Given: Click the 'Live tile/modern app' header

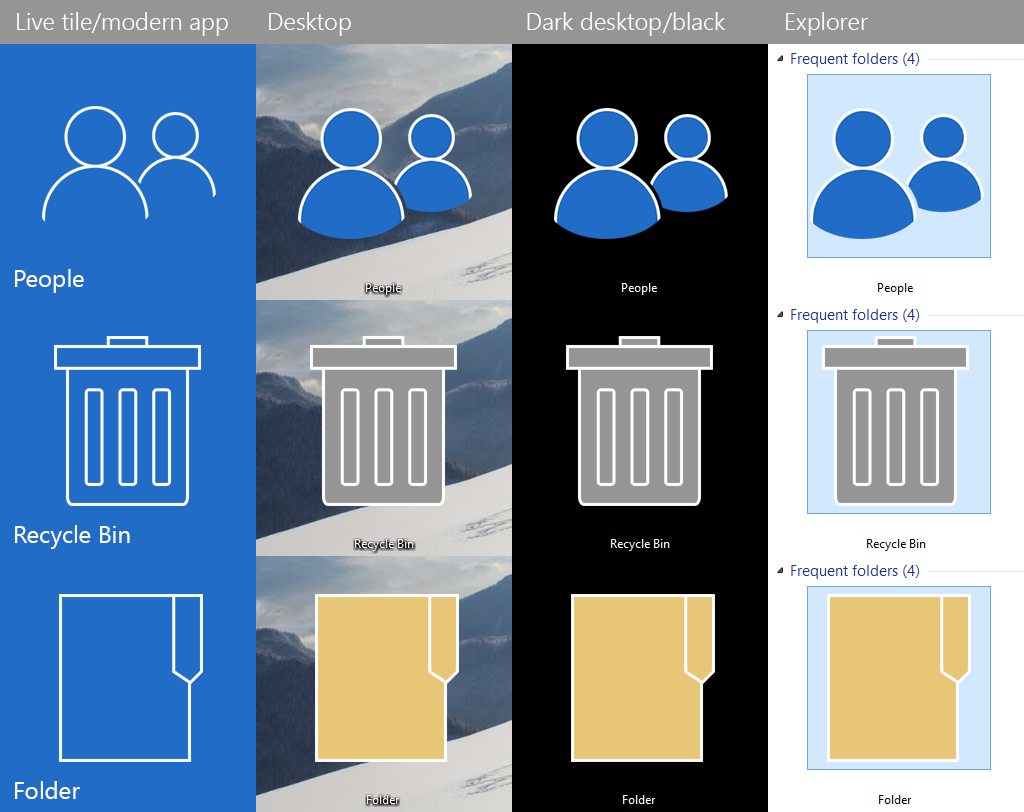Looking at the screenshot, I should pyautogui.click(x=122, y=22).
